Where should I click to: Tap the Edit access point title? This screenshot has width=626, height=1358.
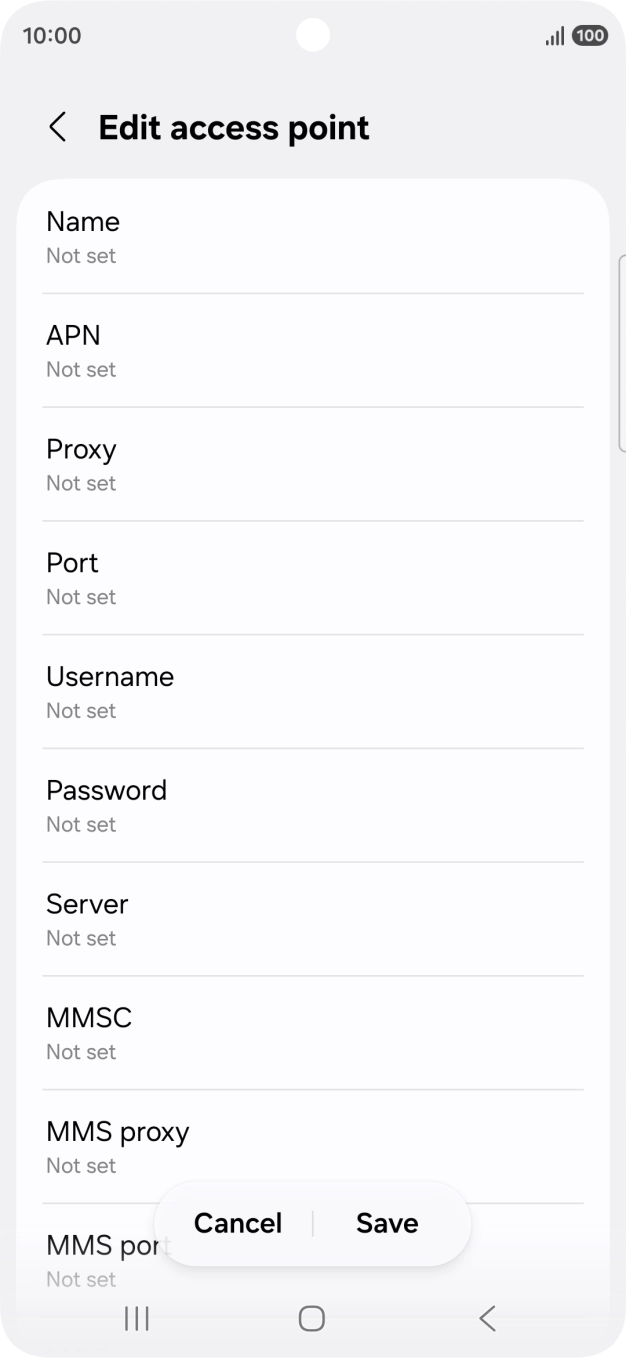click(234, 128)
